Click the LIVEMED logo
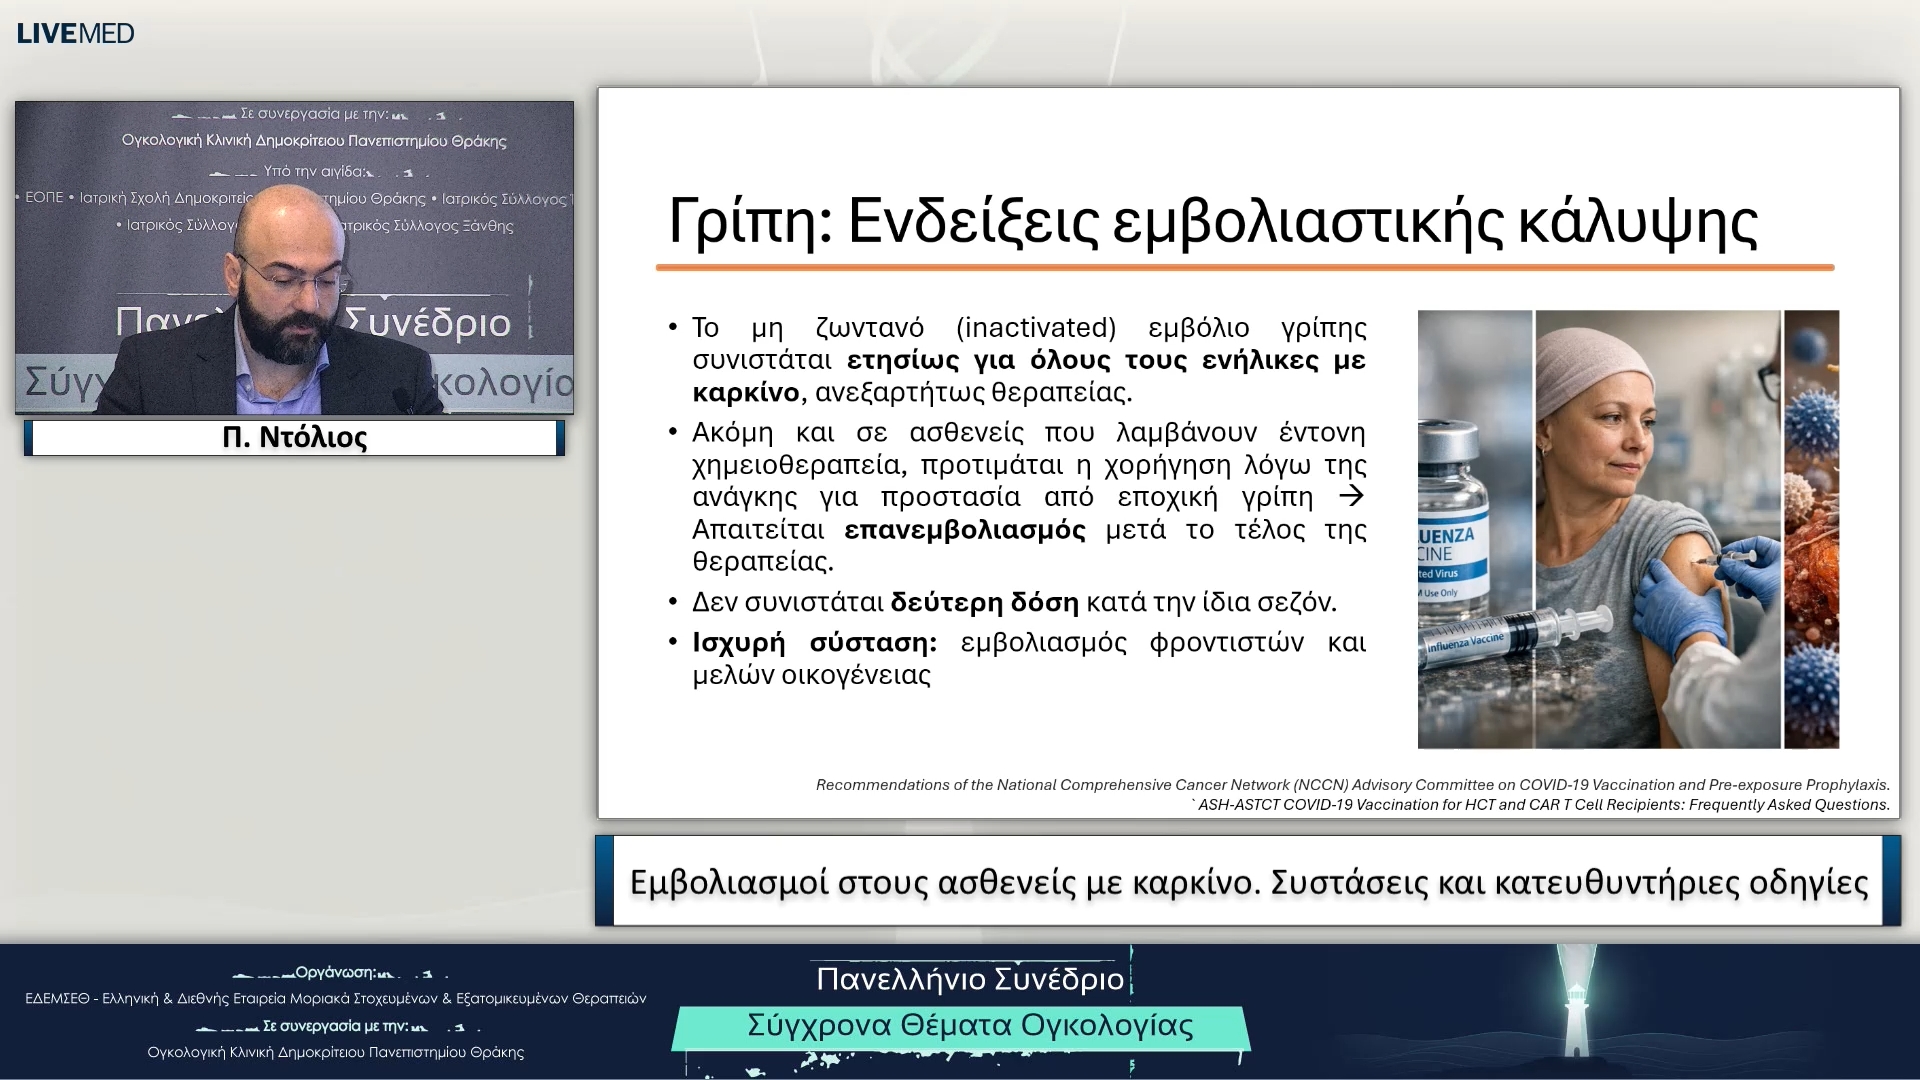 coord(75,32)
